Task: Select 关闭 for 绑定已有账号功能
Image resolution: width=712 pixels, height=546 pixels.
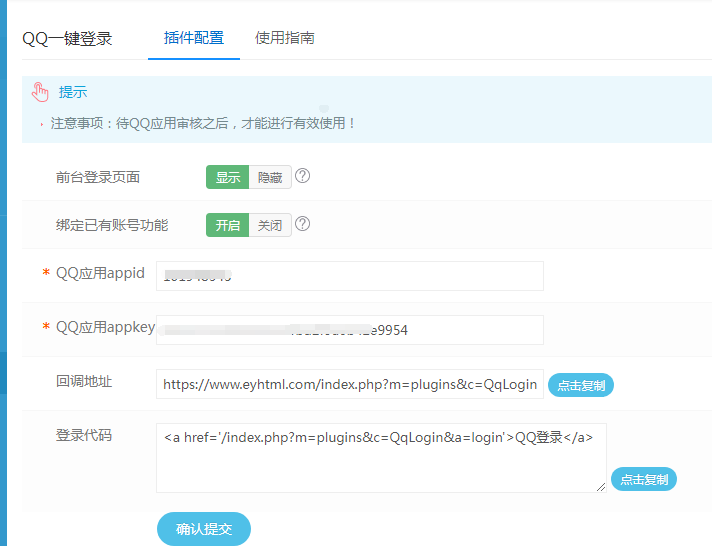Action: click(270, 225)
